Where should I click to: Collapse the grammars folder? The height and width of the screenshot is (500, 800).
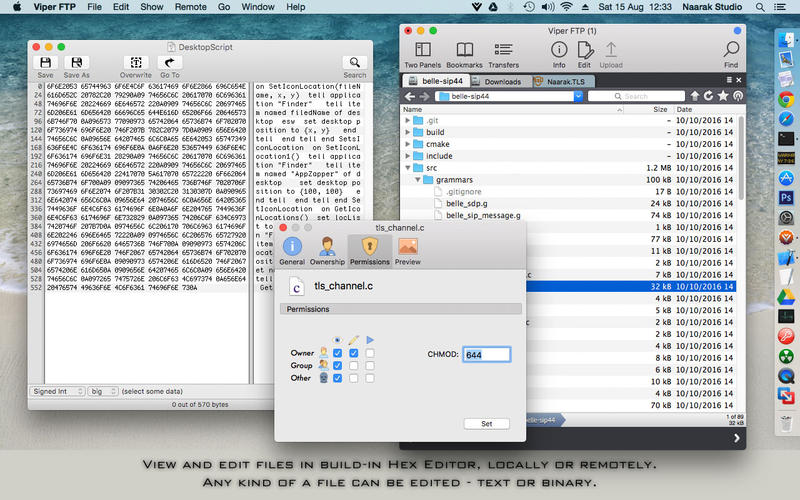[x=418, y=180]
